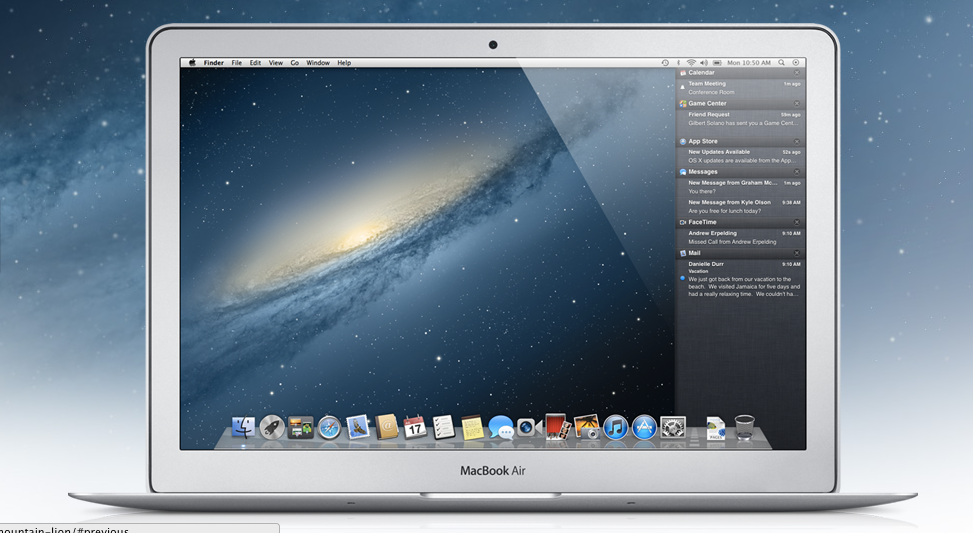Launch Launchpad rocket icon in Dock

(272, 428)
